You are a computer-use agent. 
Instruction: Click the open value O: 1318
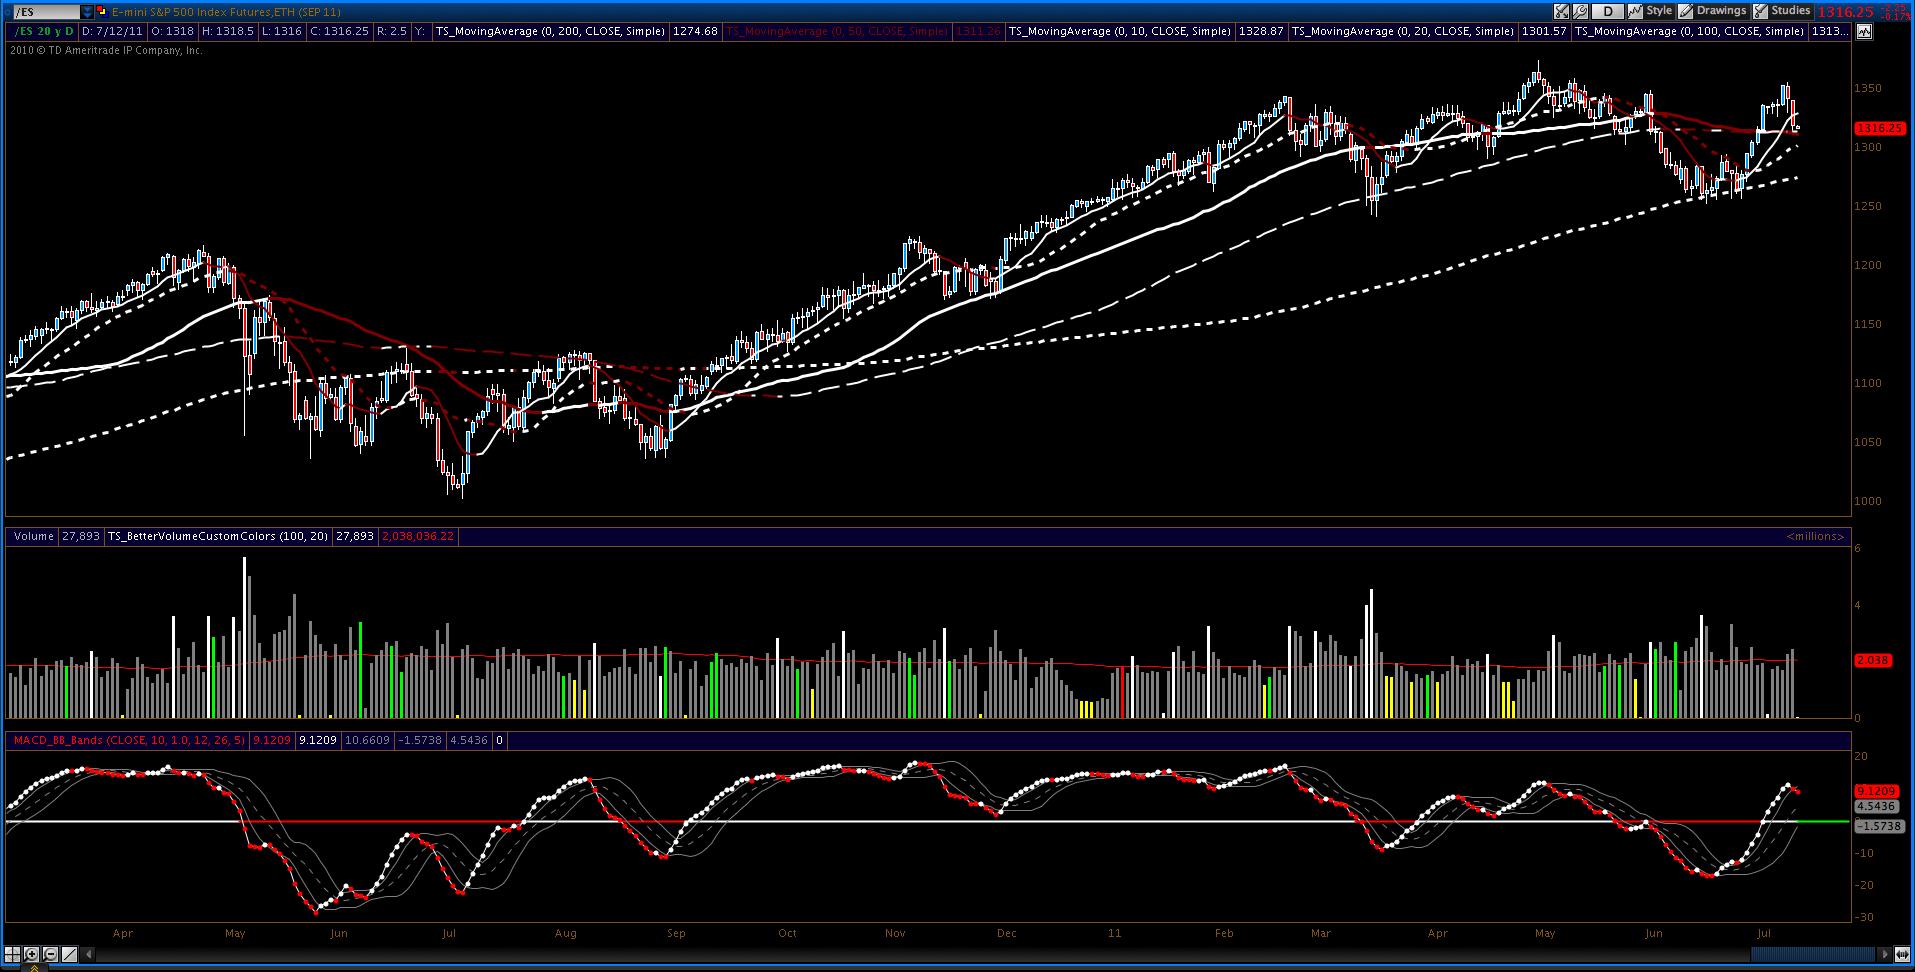[173, 31]
